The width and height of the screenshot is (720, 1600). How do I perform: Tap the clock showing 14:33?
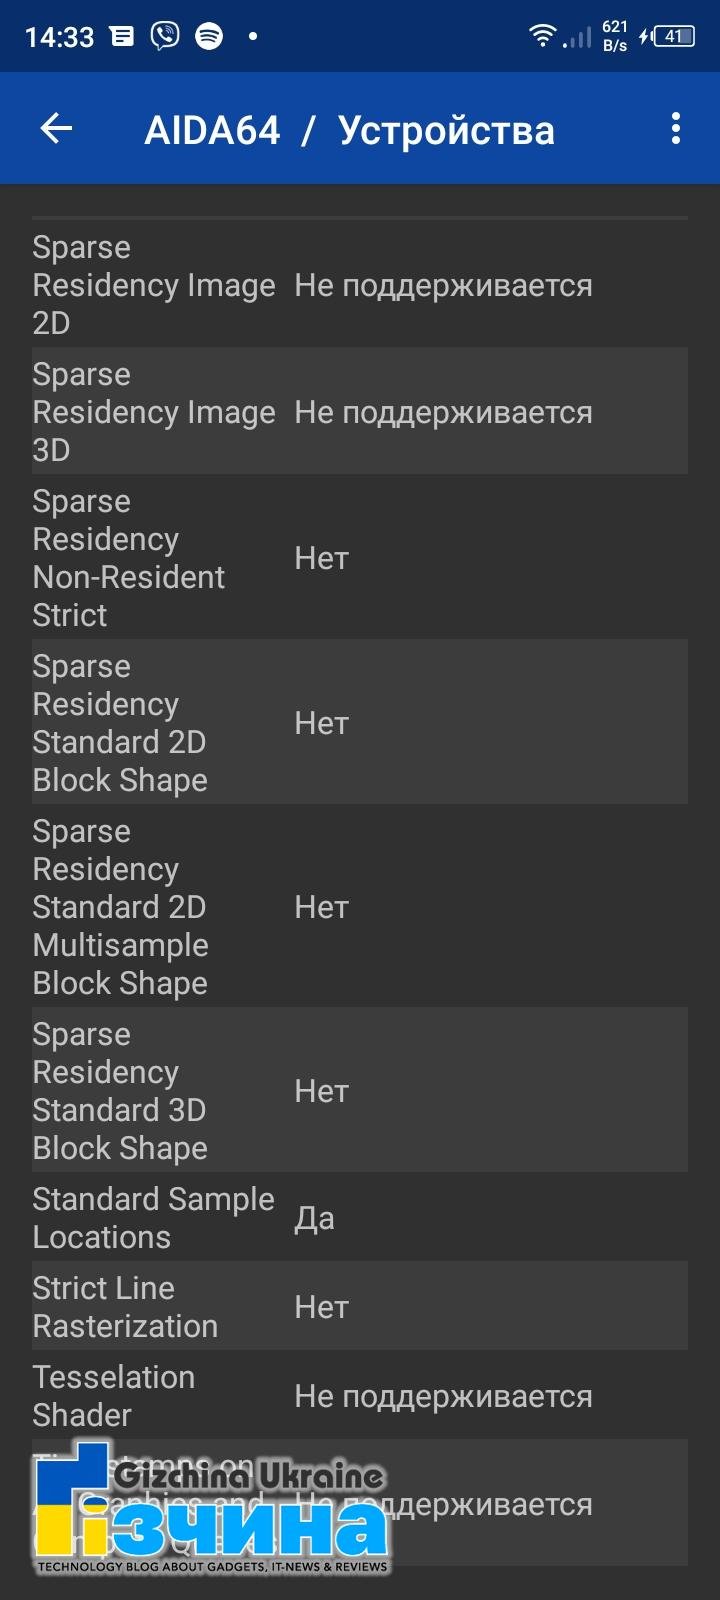point(59,38)
